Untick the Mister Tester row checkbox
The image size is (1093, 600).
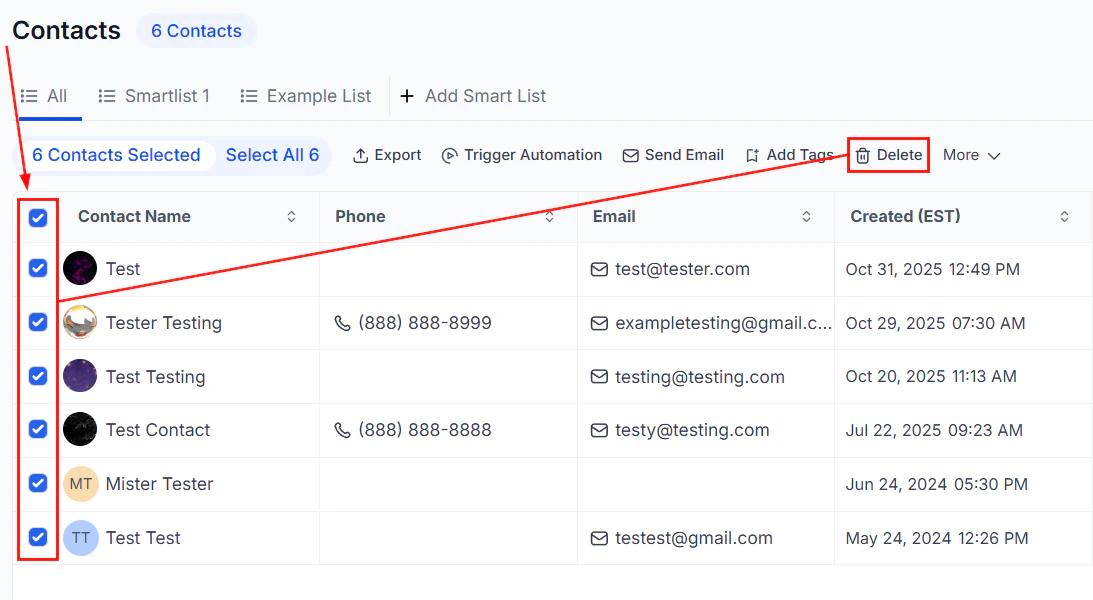38,483
